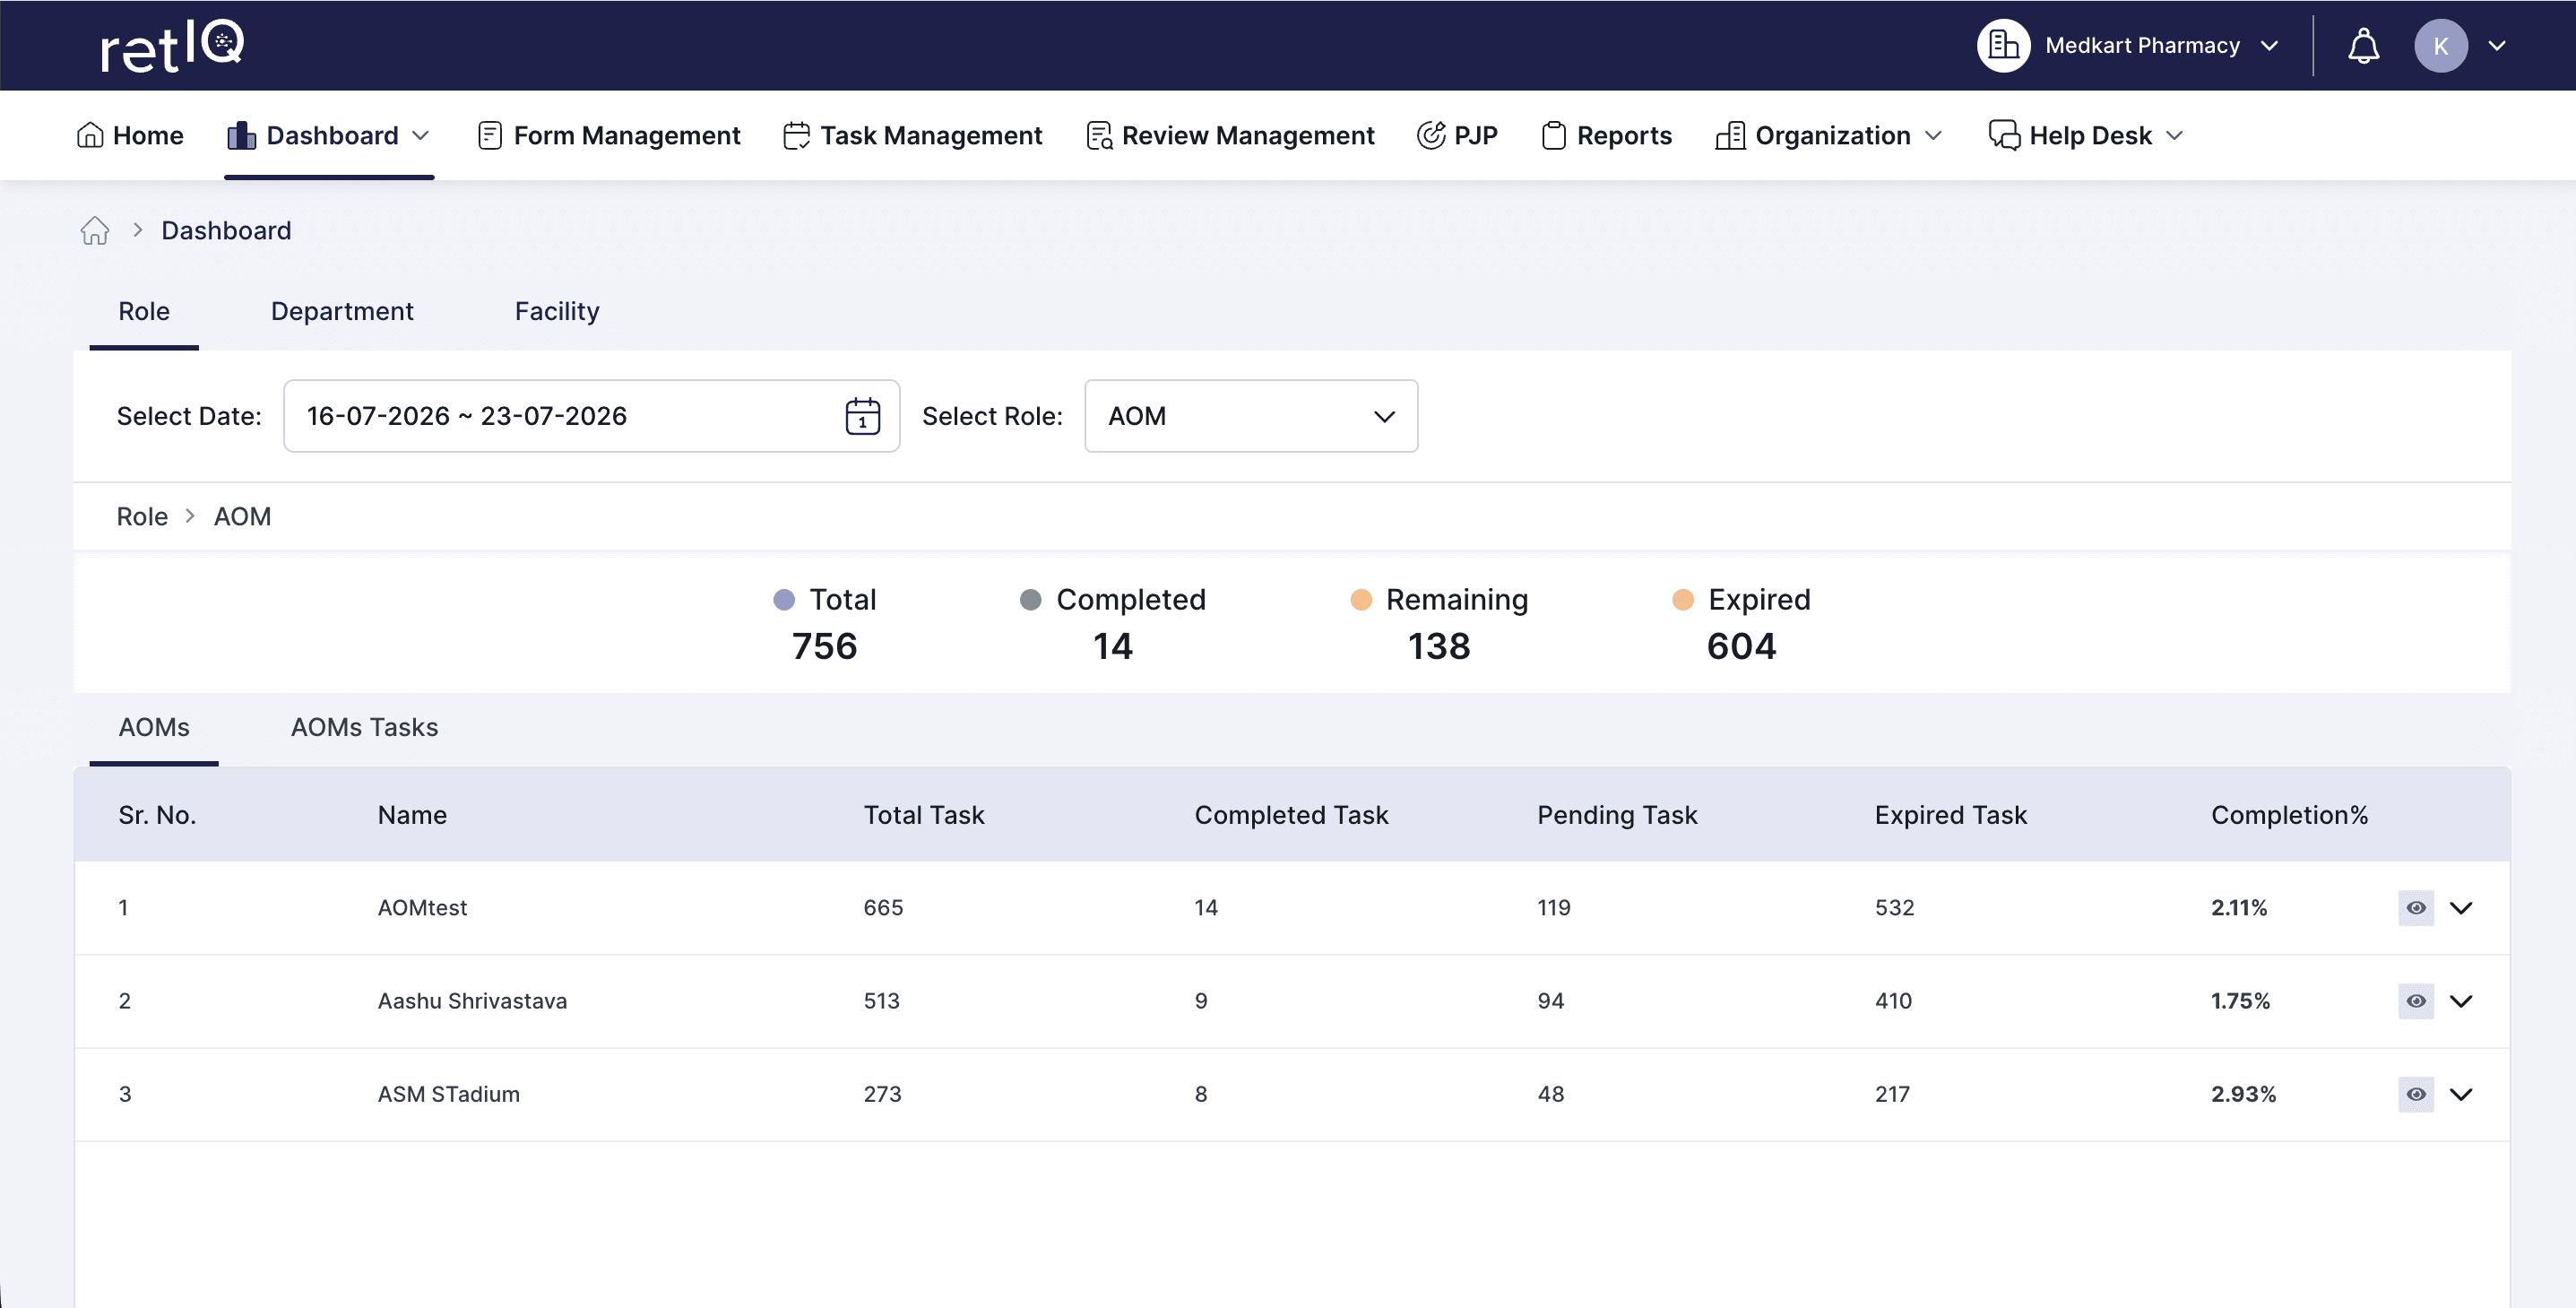Expand the Aashu Shrivastava row
Viewport: 2576px width, 1308px height.
click(2460, 1001)
